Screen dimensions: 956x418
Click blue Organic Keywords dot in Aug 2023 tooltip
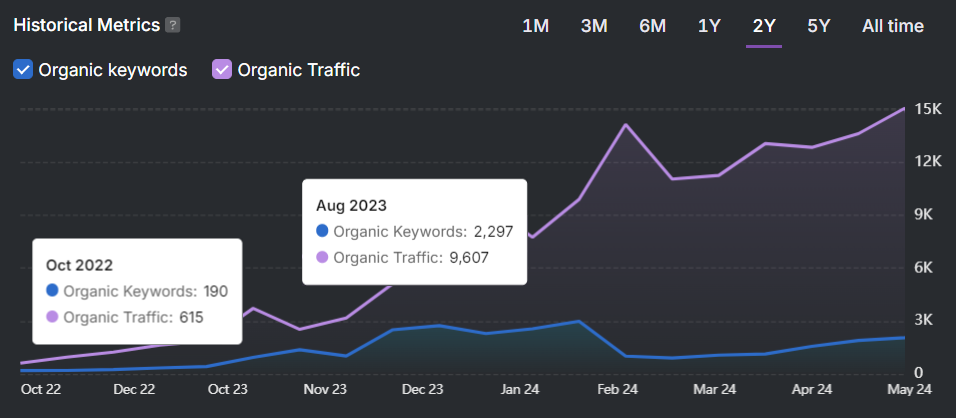322,231
